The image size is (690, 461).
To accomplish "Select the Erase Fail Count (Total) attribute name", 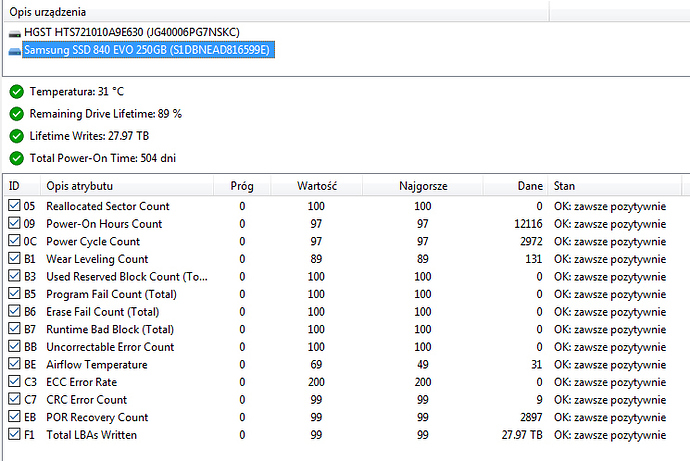I will (x=103, y=311).
